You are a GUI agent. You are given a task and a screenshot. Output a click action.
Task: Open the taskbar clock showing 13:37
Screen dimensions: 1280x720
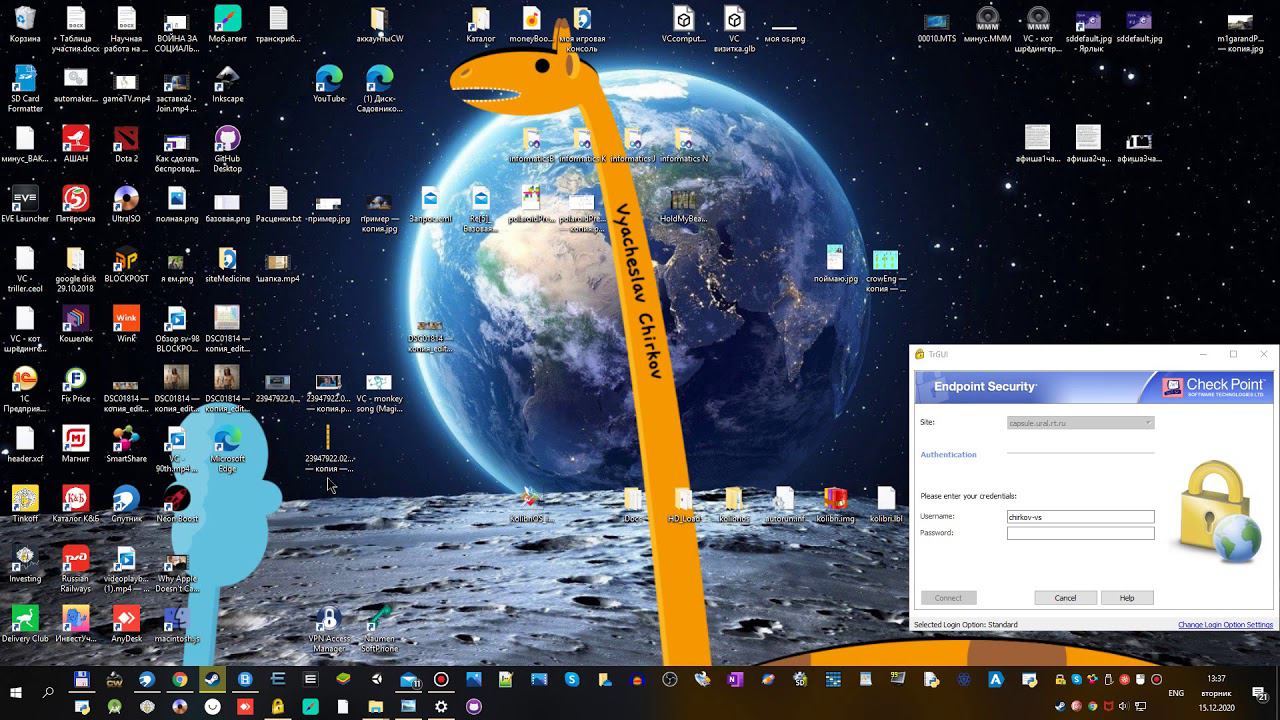1217,692
